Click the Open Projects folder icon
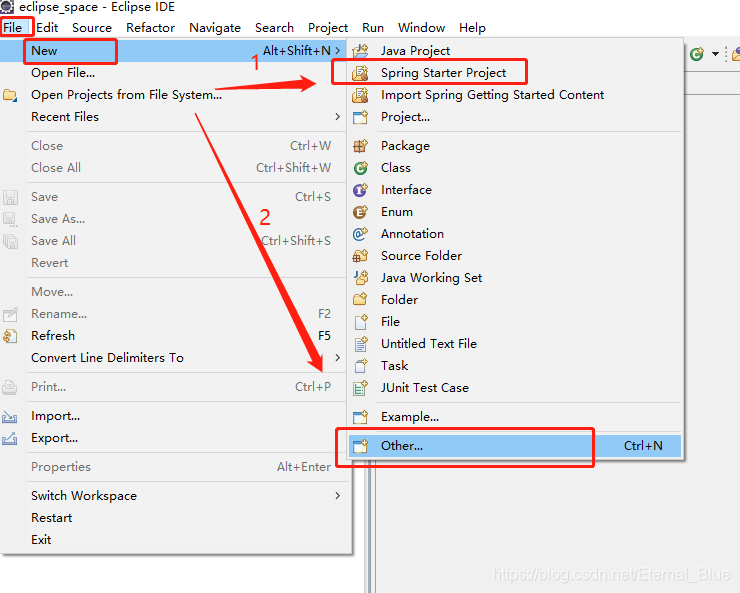This screenshot has height=593, width=740. 10,95
